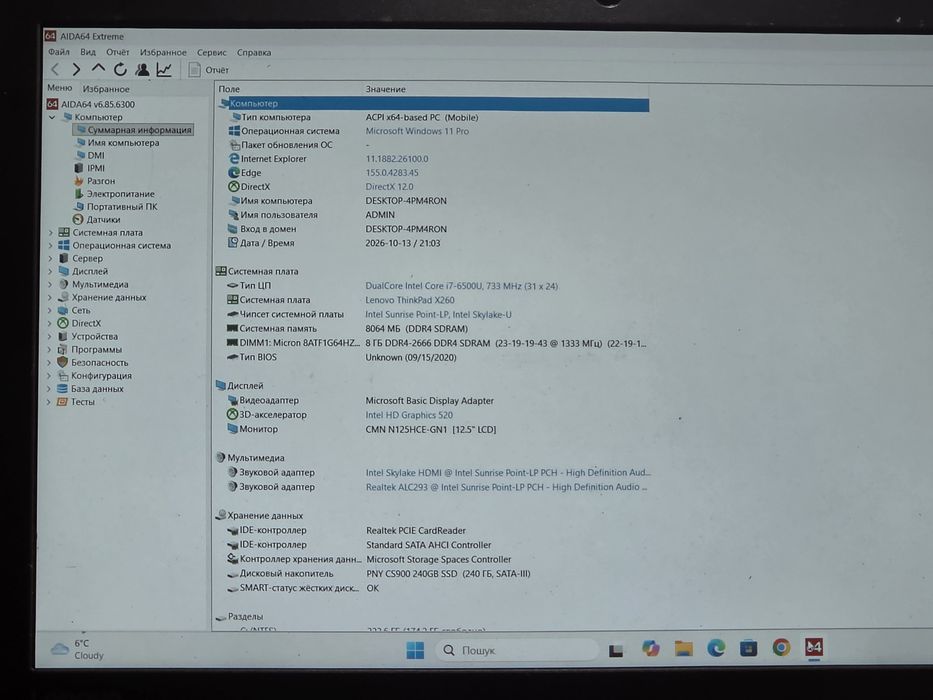Open the DualCore Intel Core i7-6500U link
Image resolution: width=933 pixels, height=700 pixels.
click(x=462, y=286)
